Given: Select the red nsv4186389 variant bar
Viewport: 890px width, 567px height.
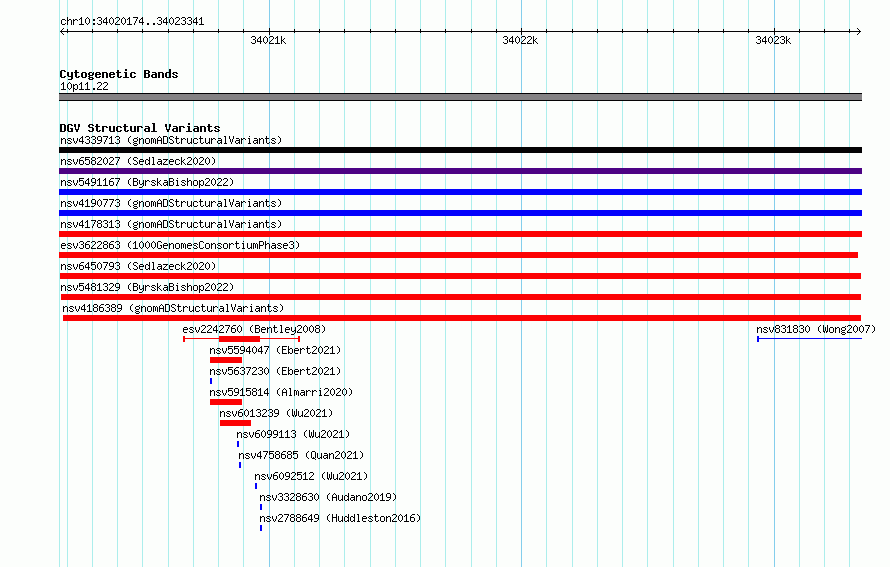Looking at the screenshot, I should pyautogui.click(x=462, y=318).
